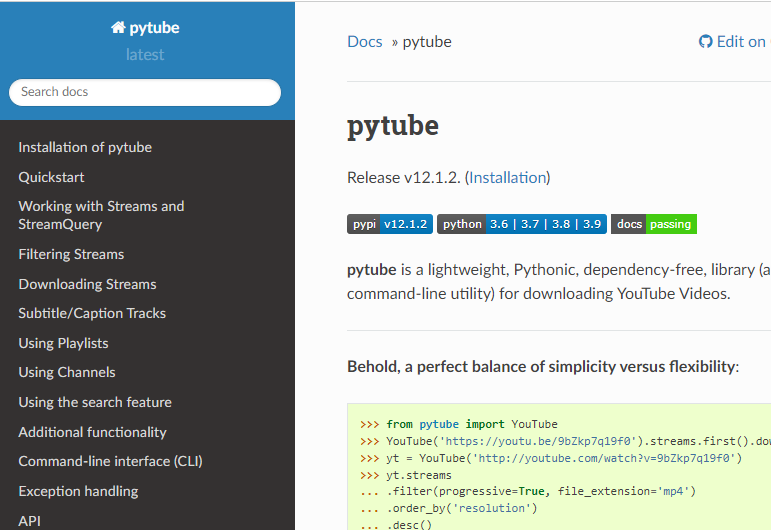The height and width of the screenshot is (530, 771).
Task: Open Additional functionality page
Action: click(x=92, y=432)
